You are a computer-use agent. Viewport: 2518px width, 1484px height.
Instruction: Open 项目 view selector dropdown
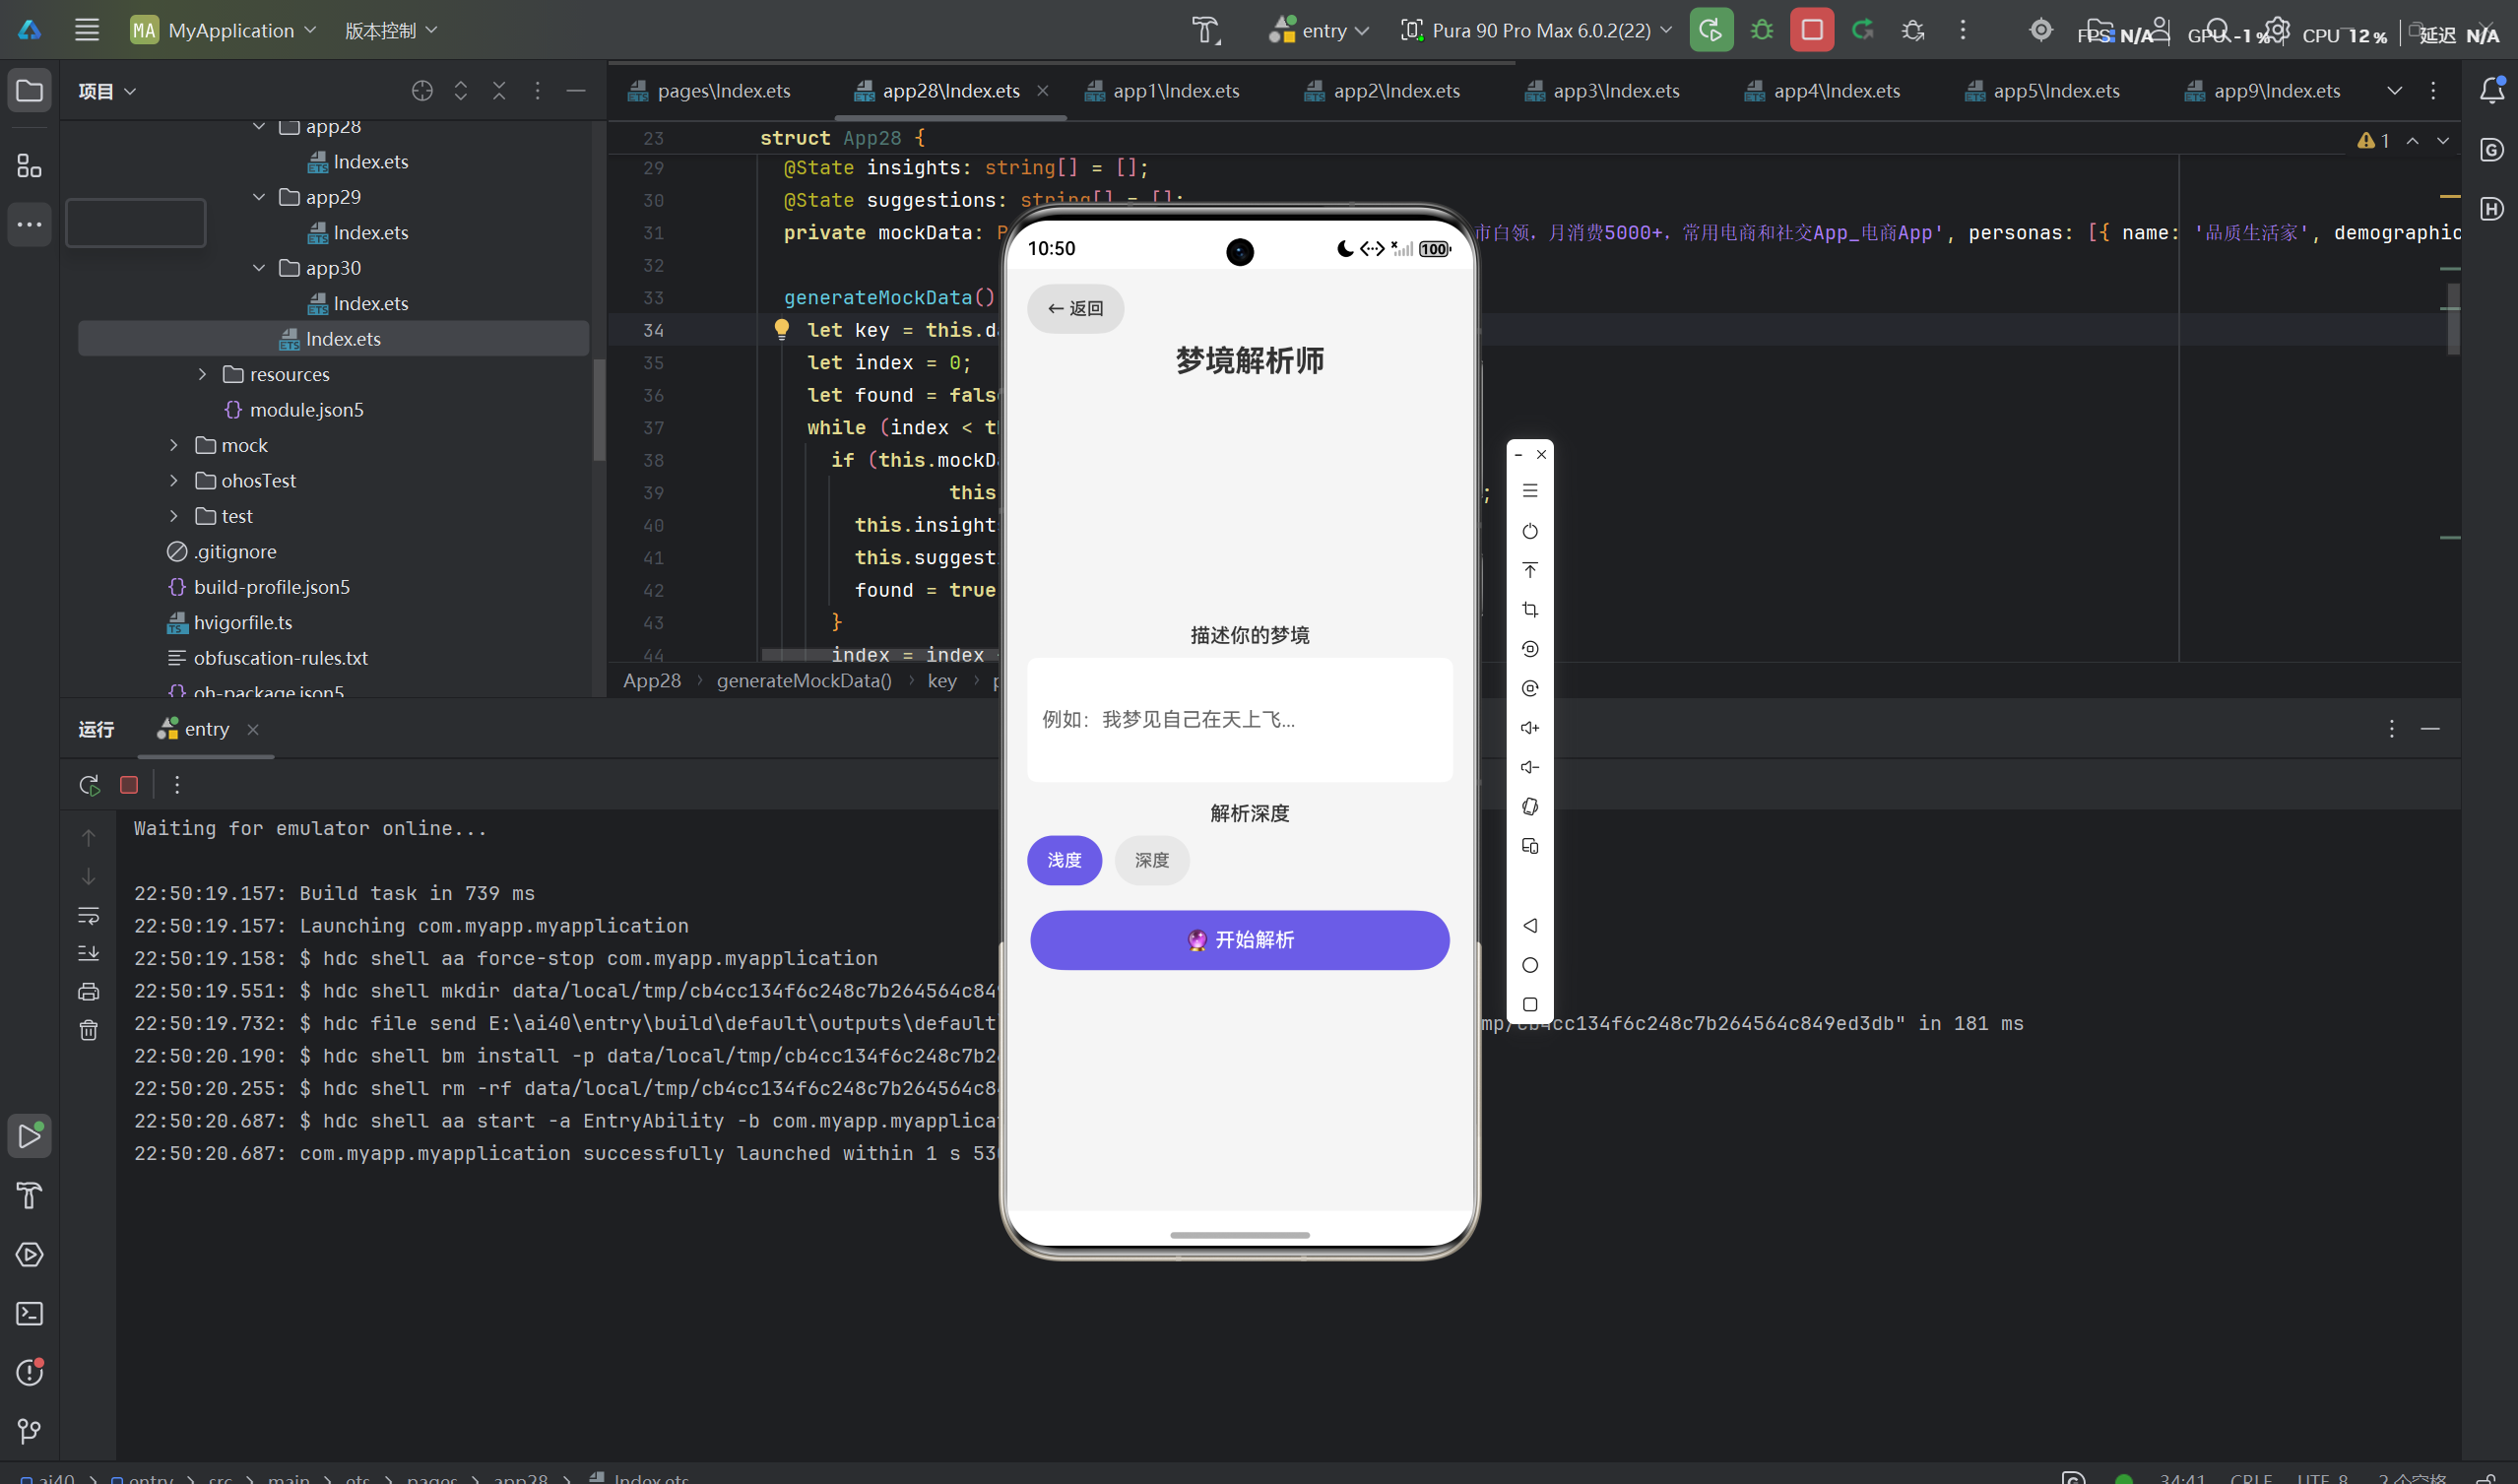[107, 91]
